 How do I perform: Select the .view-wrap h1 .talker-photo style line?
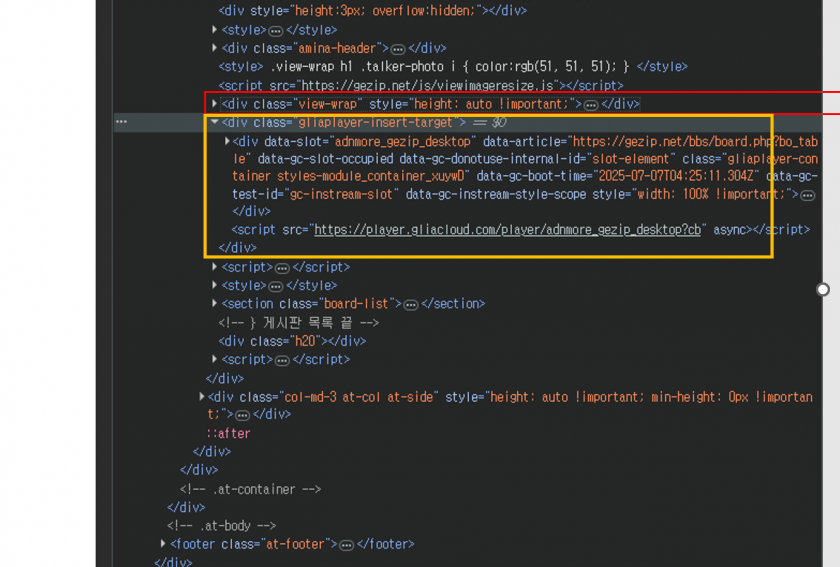453,66
